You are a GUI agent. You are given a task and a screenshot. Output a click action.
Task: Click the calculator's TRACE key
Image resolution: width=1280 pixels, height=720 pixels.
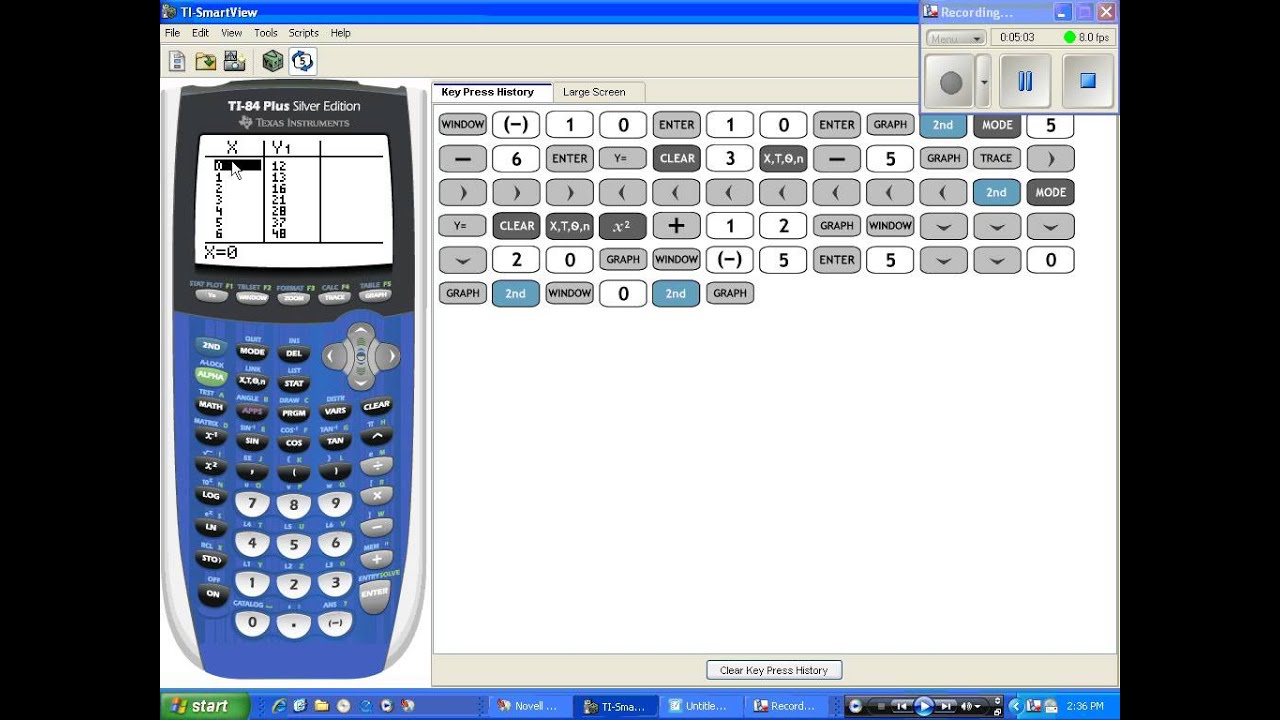pos(335,297)
